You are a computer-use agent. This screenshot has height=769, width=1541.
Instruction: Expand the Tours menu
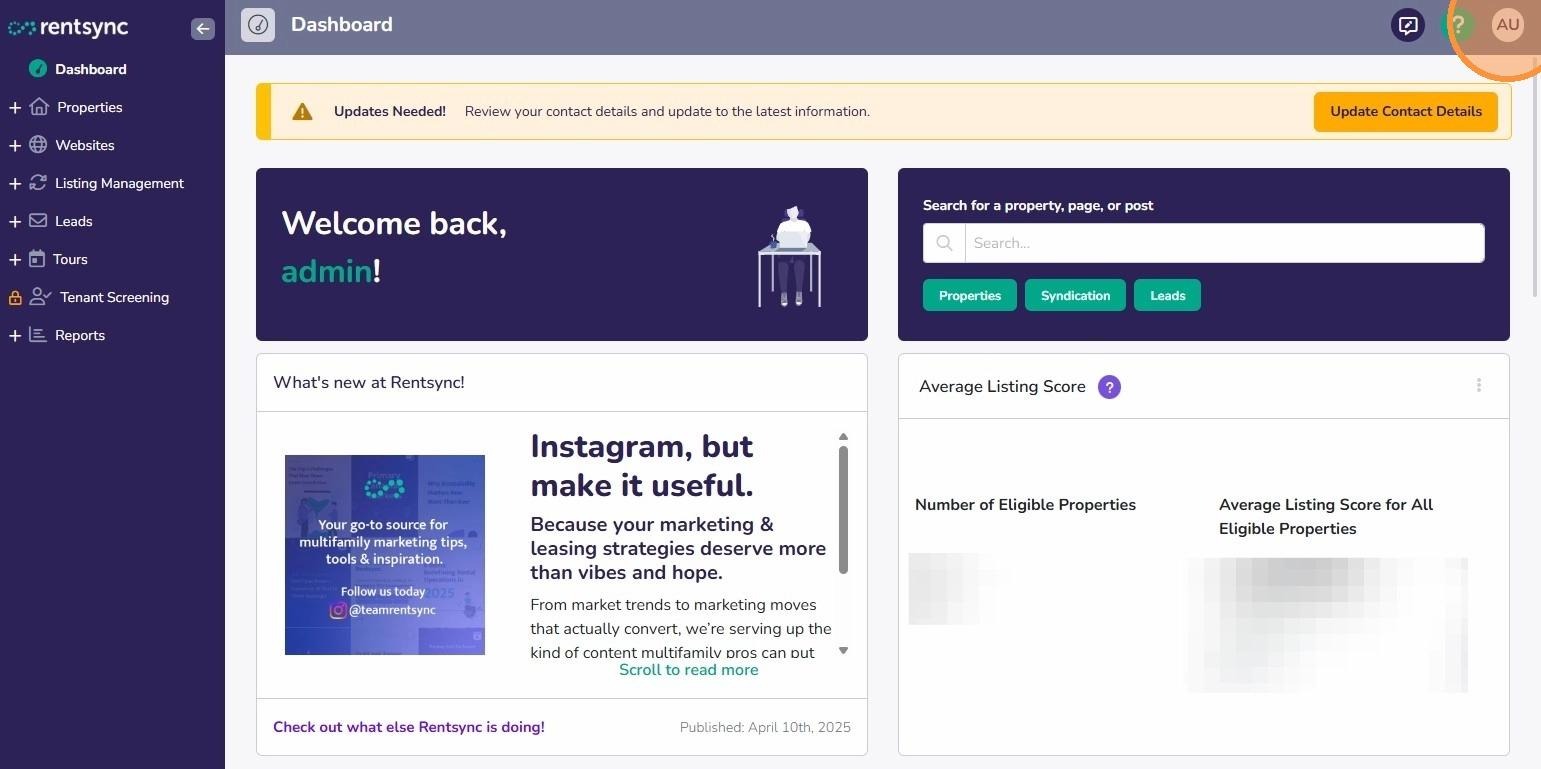[15, 259]
